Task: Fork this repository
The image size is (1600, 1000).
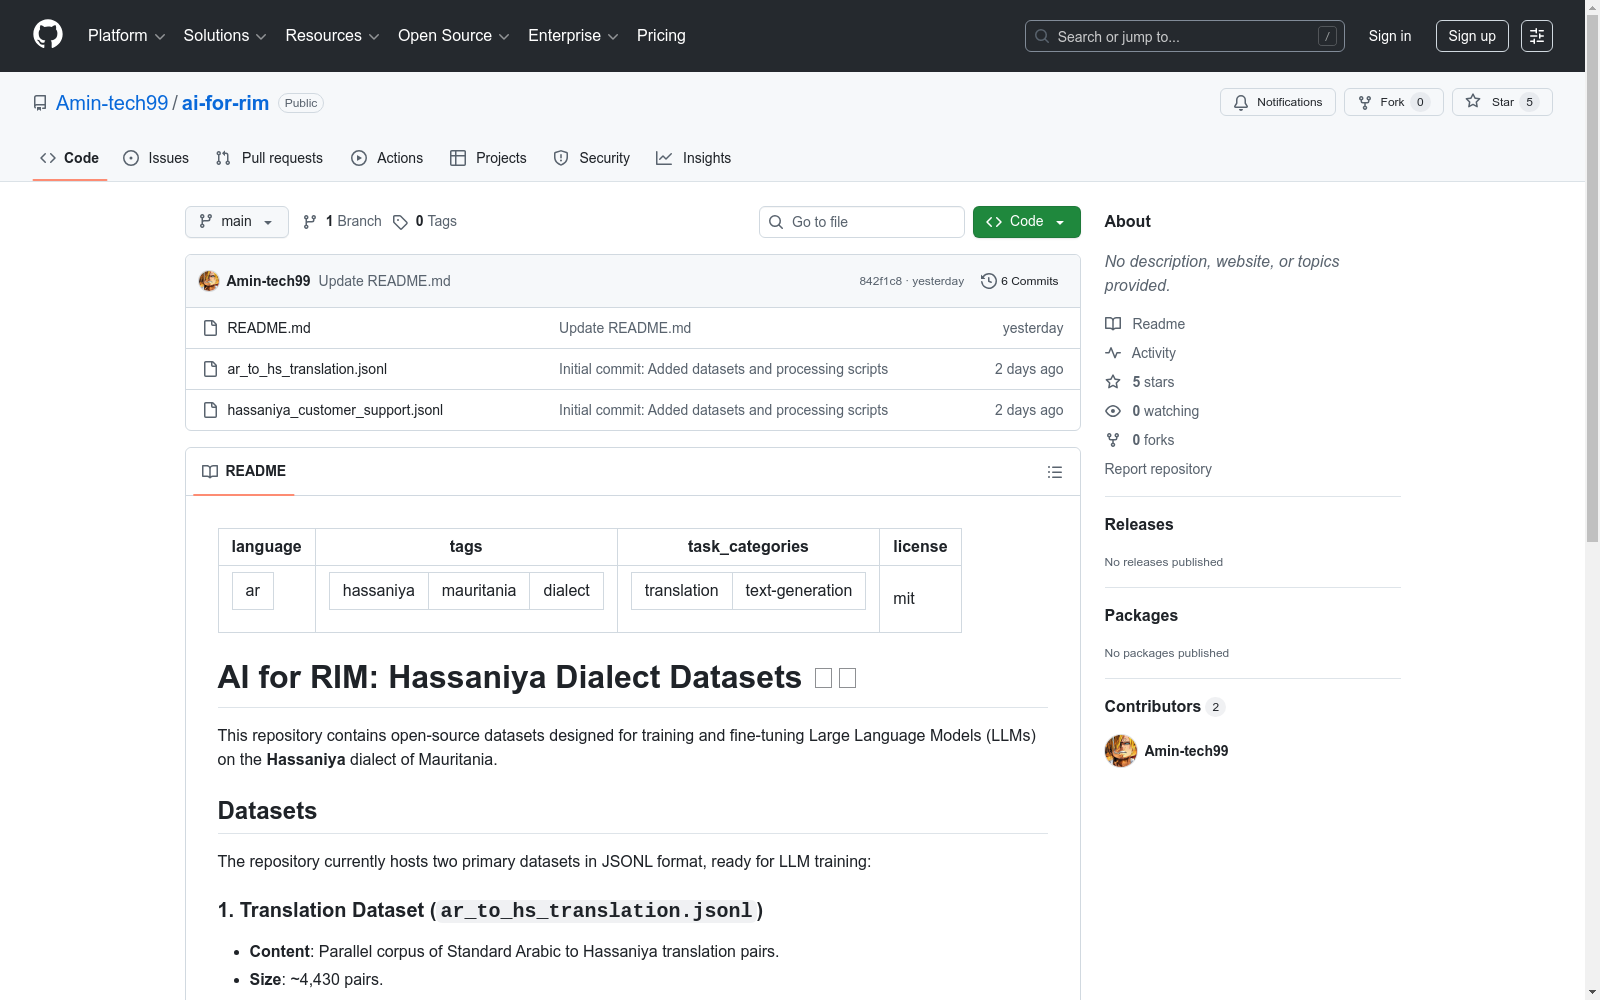Action: click(x=1394, y=102)
